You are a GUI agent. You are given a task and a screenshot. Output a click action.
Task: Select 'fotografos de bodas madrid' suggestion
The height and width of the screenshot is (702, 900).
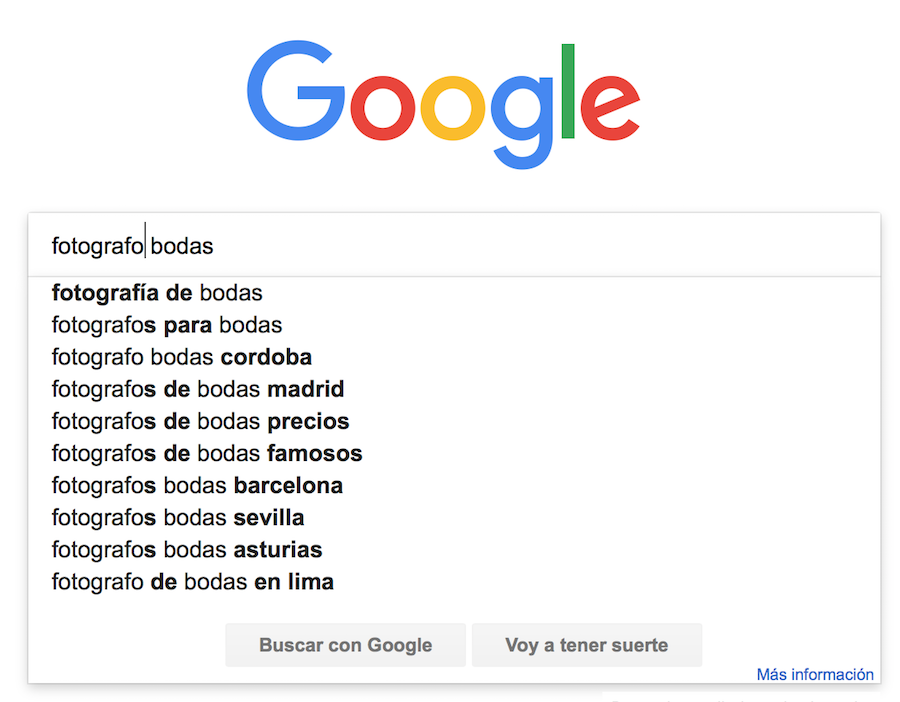click(198, 389)
